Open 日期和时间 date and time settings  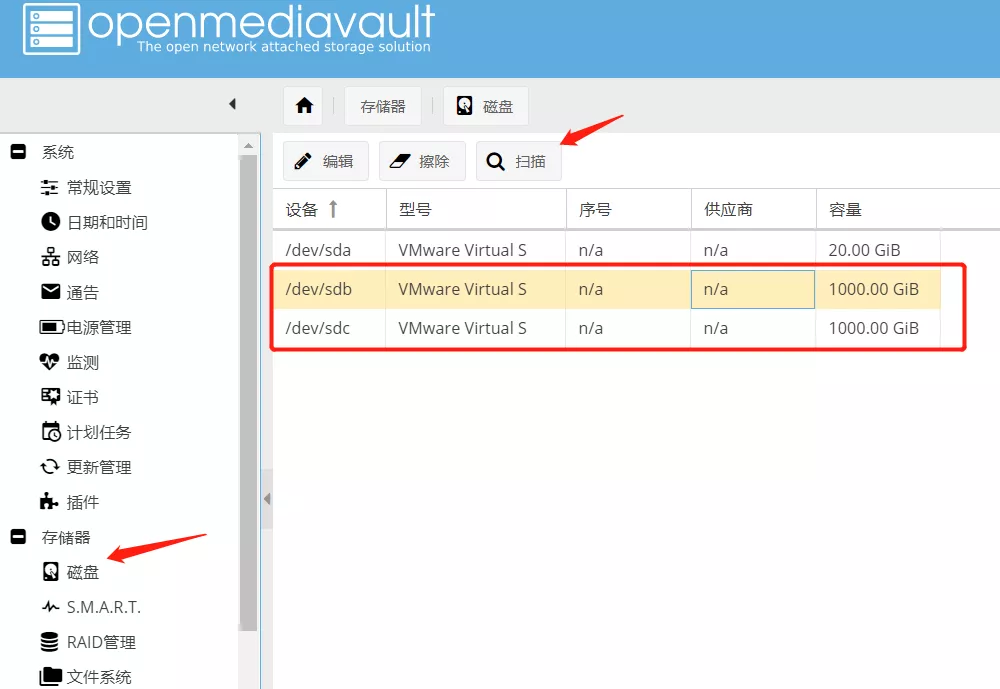pyautogui.click(x=106, y=223)
